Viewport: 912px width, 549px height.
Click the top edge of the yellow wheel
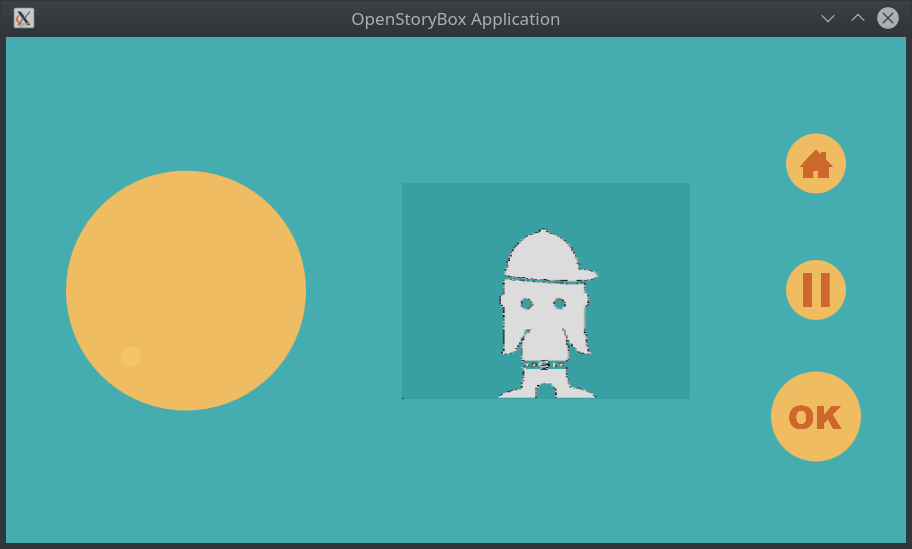(x=186, y=176)
